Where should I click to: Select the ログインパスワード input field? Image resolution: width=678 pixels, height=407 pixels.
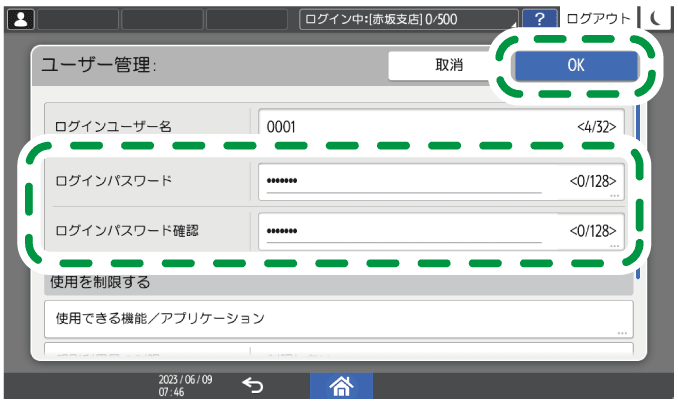[441, 181]
